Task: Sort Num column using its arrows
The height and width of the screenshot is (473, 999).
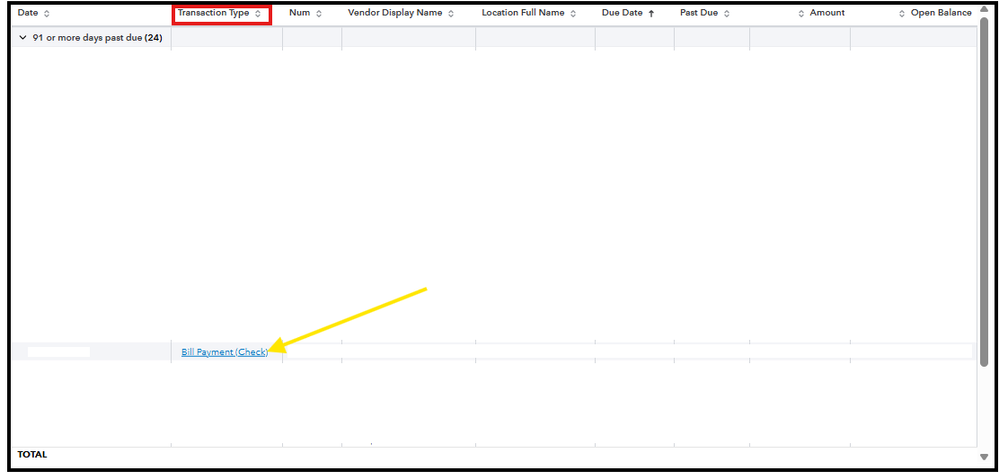Action: point(319,13)
